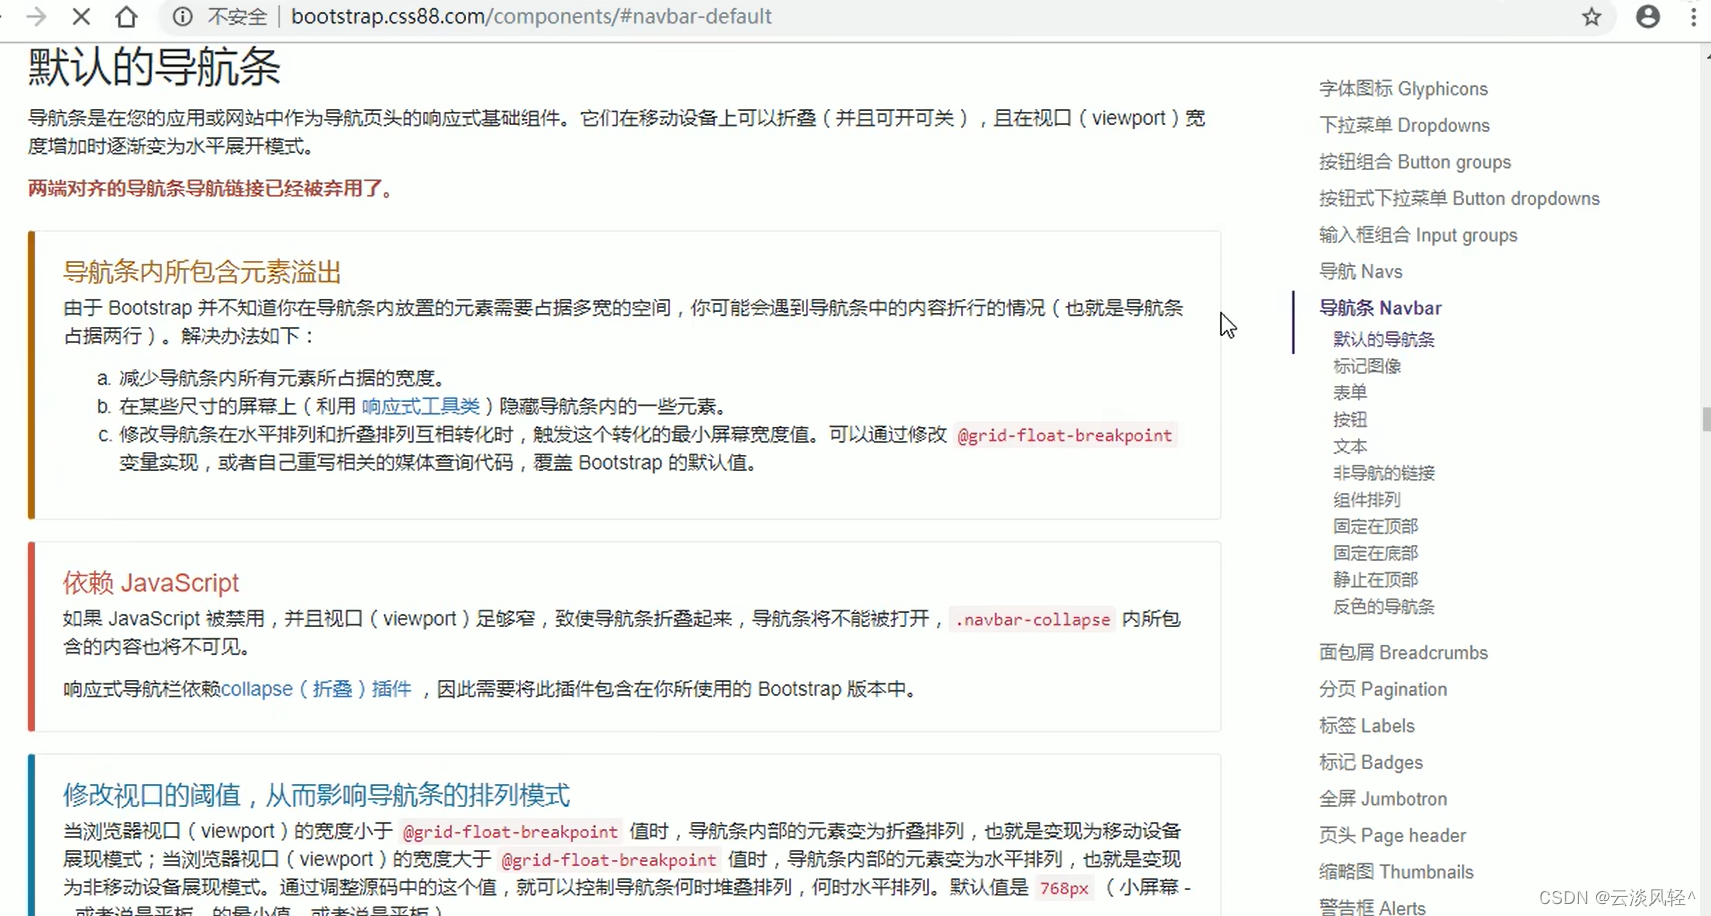Open the browser account avatar
1711x916 pixels.
click(x=1647, y=17)
